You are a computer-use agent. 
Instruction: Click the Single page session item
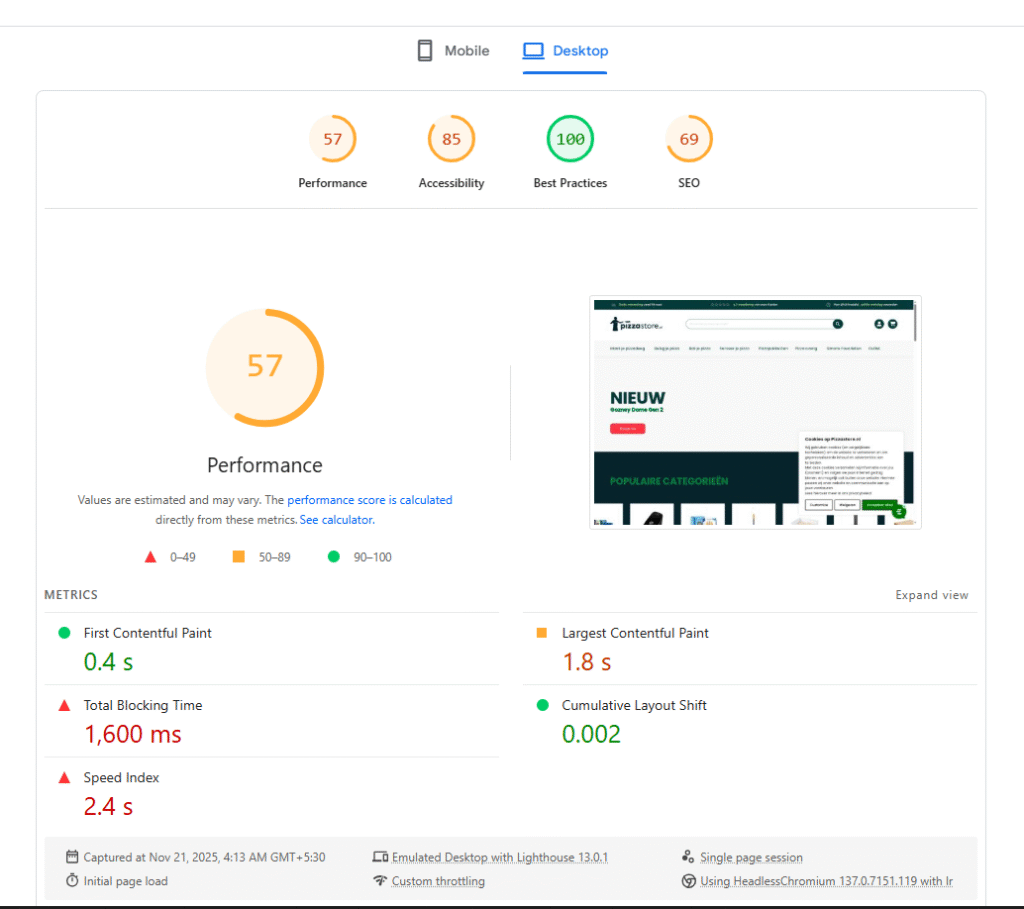coord(750,857)
